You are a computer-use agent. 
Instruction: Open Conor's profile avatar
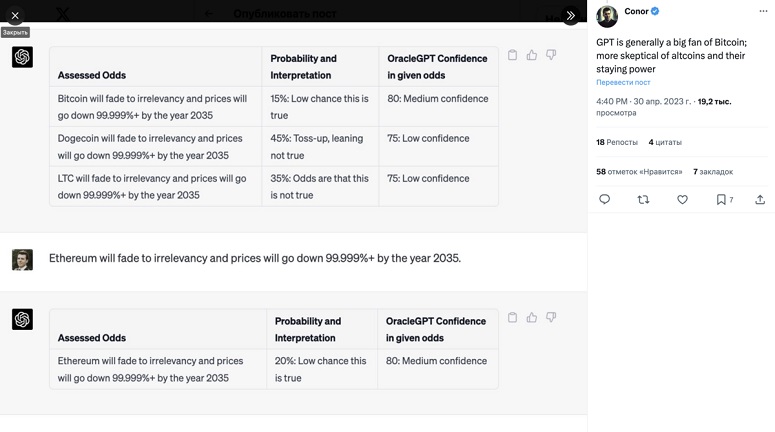(x=607, y=16)
